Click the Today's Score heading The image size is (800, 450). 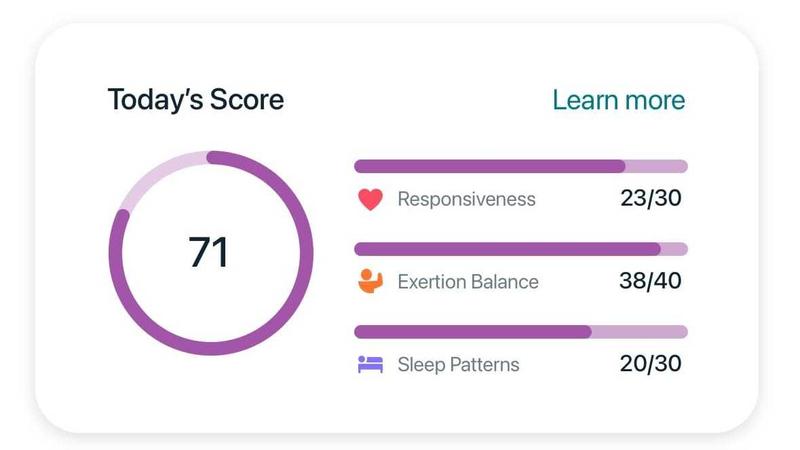click(195, 100)
